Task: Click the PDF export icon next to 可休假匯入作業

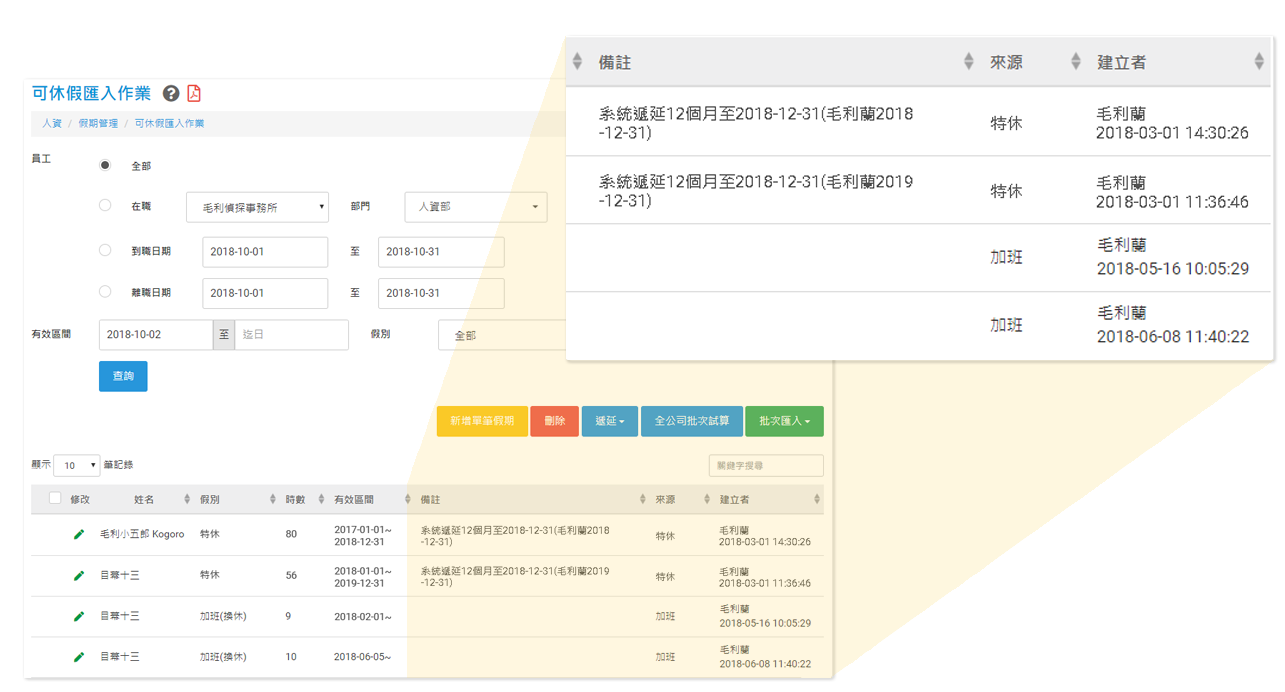Action: 194,93
